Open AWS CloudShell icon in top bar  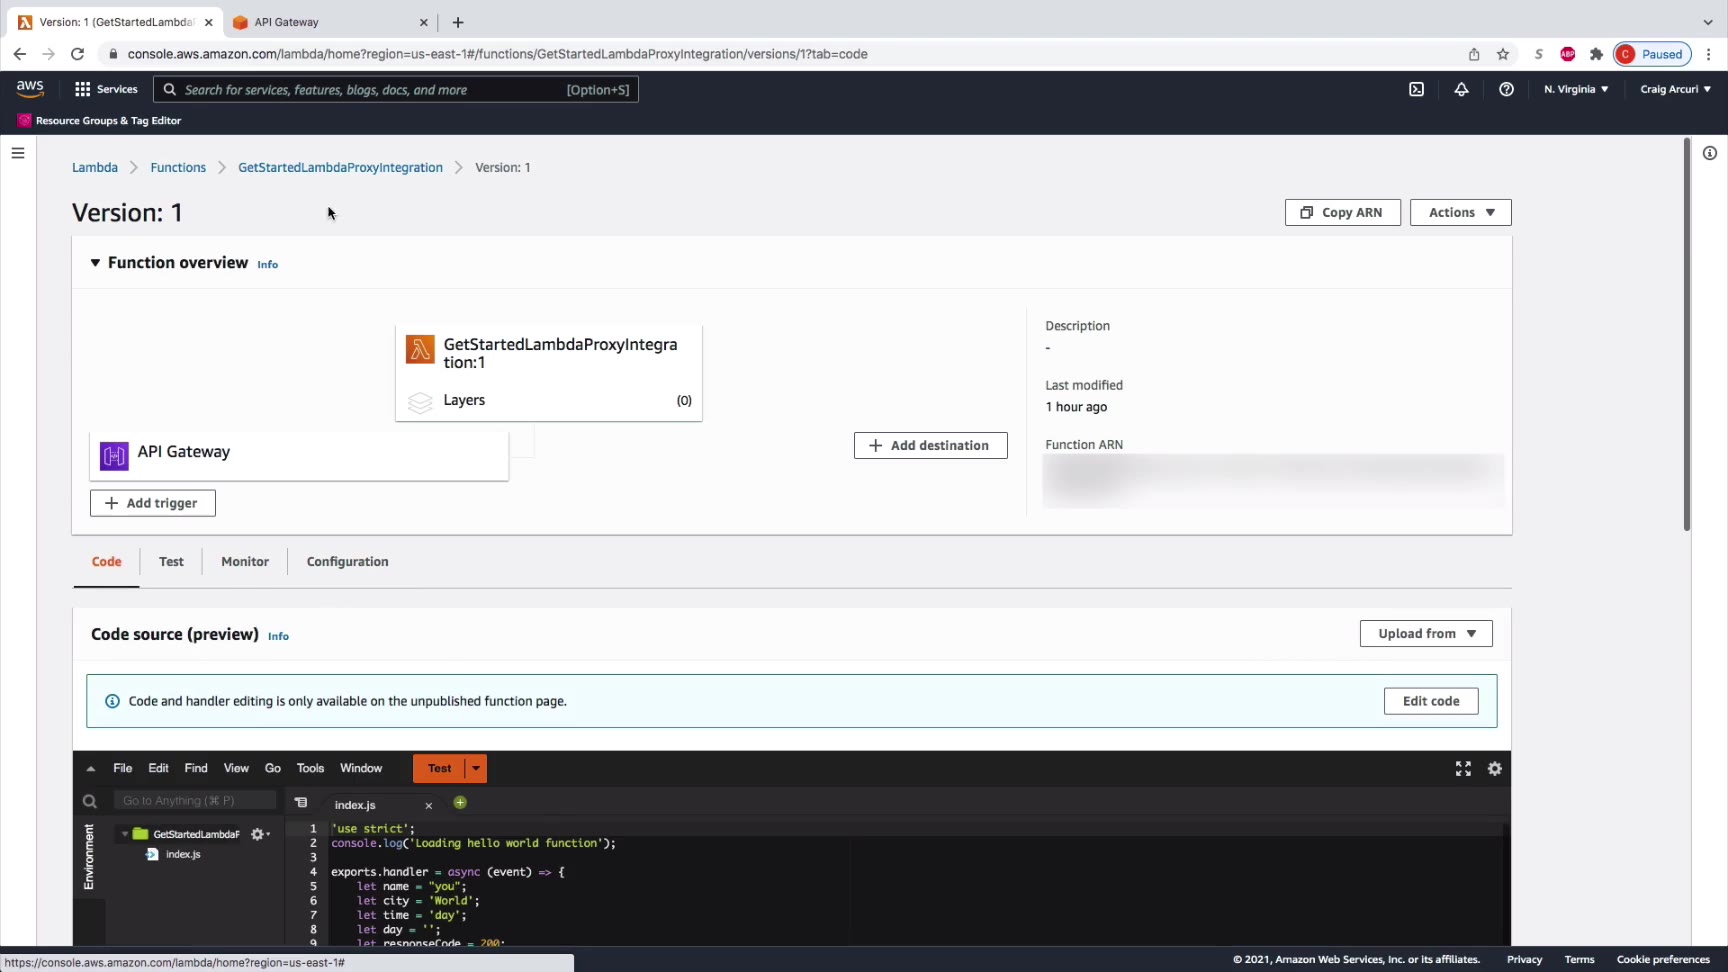click(1416, 89)
